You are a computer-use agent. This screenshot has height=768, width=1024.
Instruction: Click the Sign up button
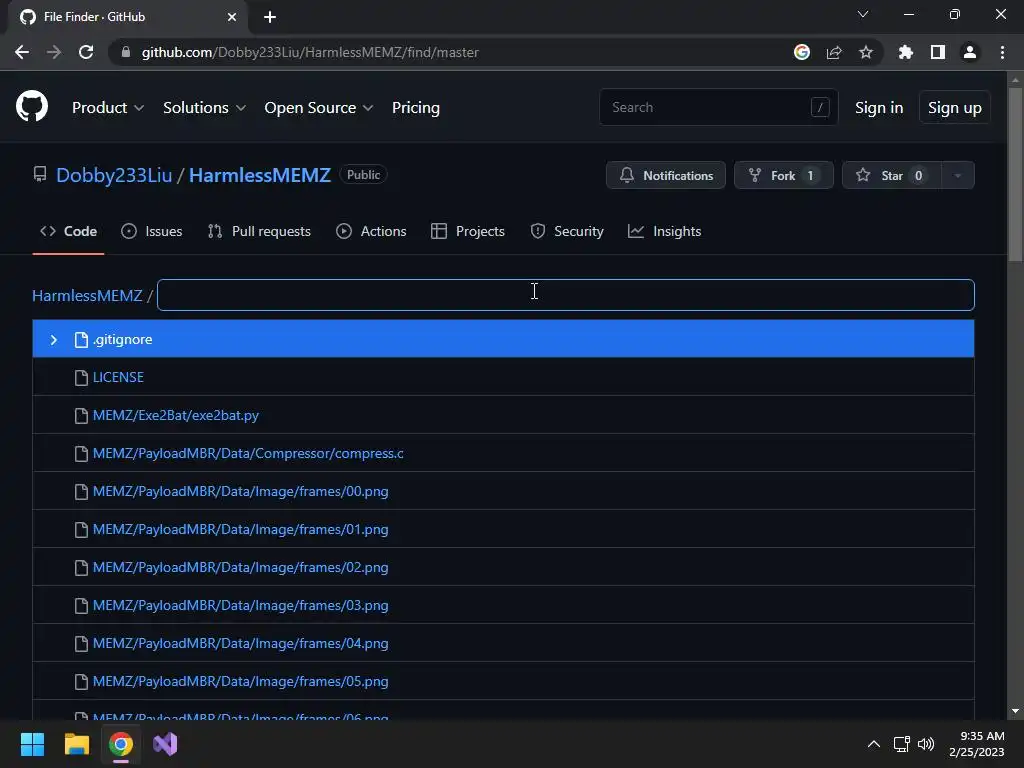pos(954,108)
